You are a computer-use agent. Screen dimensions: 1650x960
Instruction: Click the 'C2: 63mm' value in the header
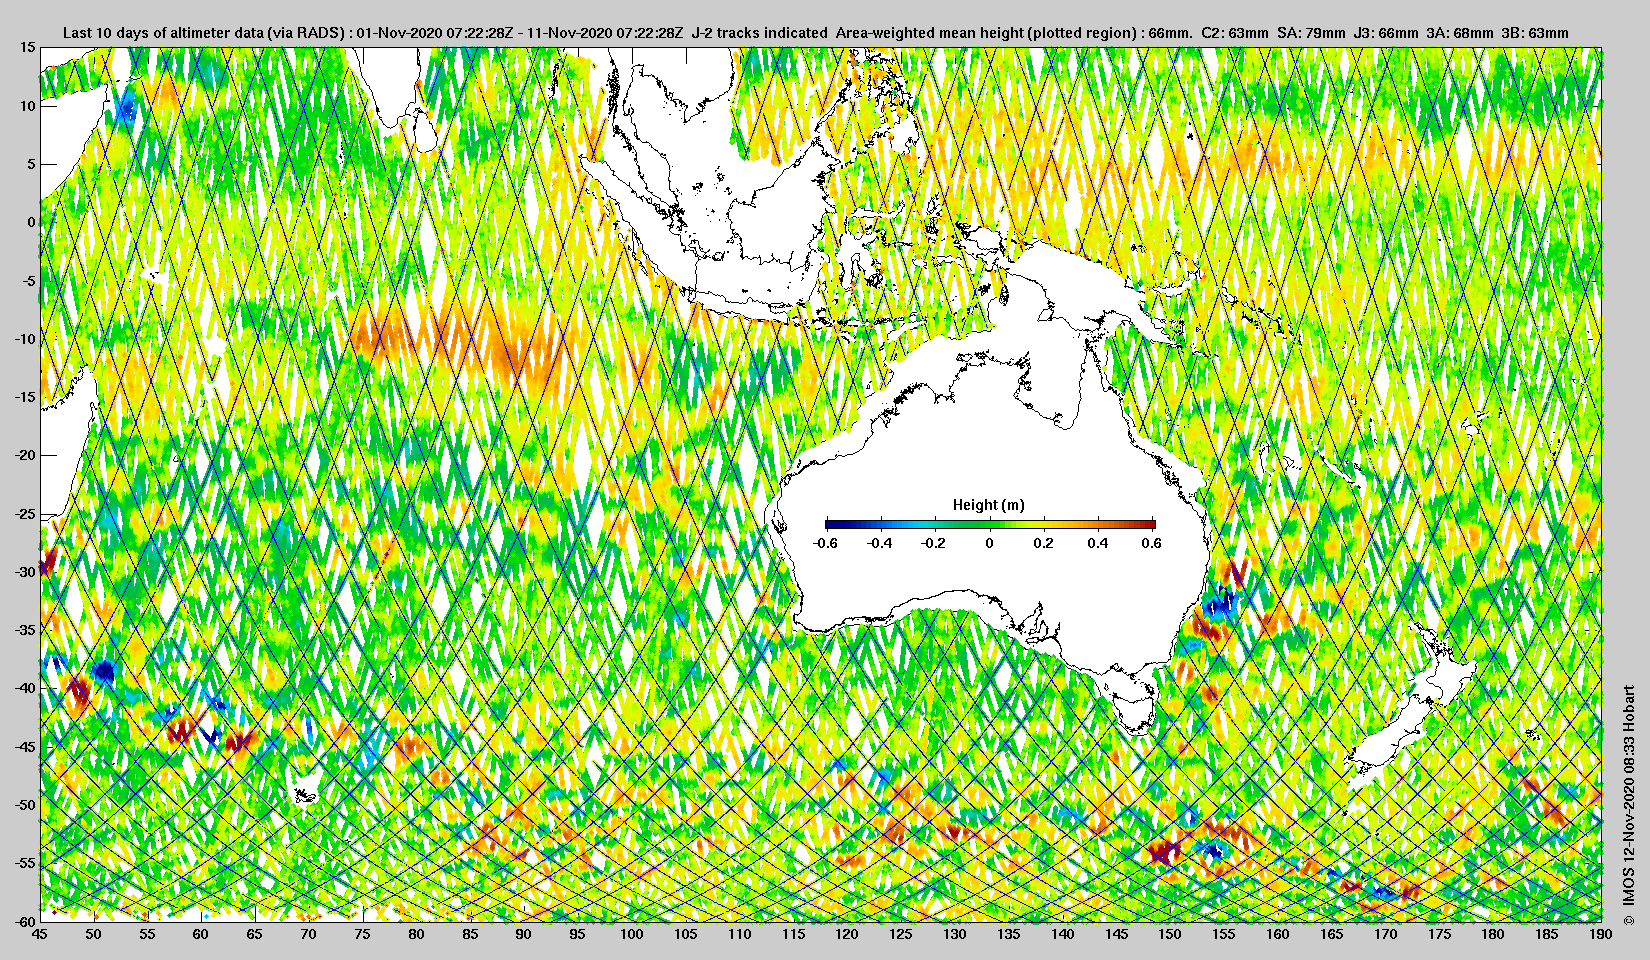coord(1234,33)
